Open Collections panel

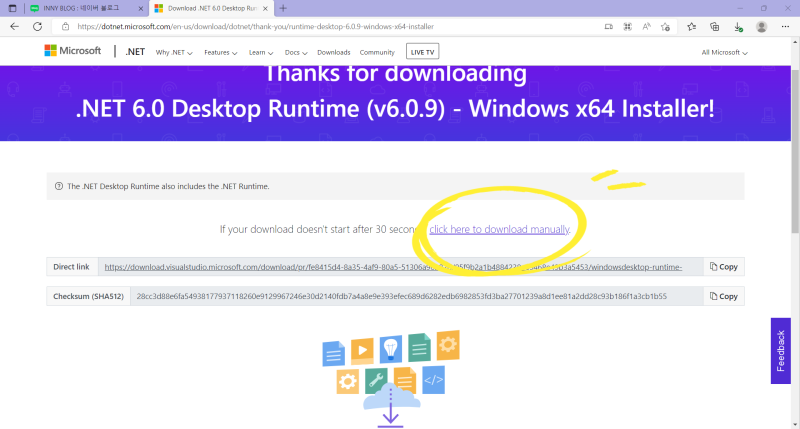click(715, 27)
